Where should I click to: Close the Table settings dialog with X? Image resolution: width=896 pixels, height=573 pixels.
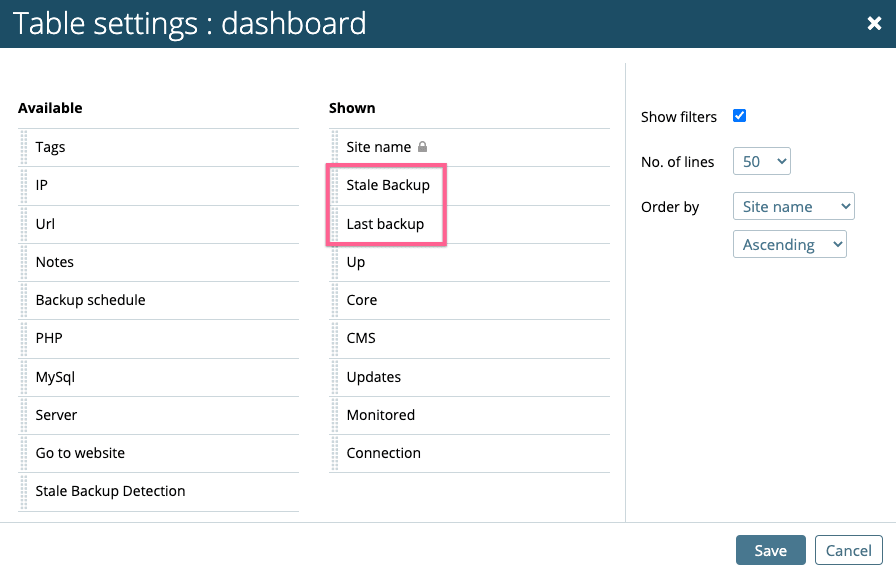pyautogui.click(x=874, y=23)
